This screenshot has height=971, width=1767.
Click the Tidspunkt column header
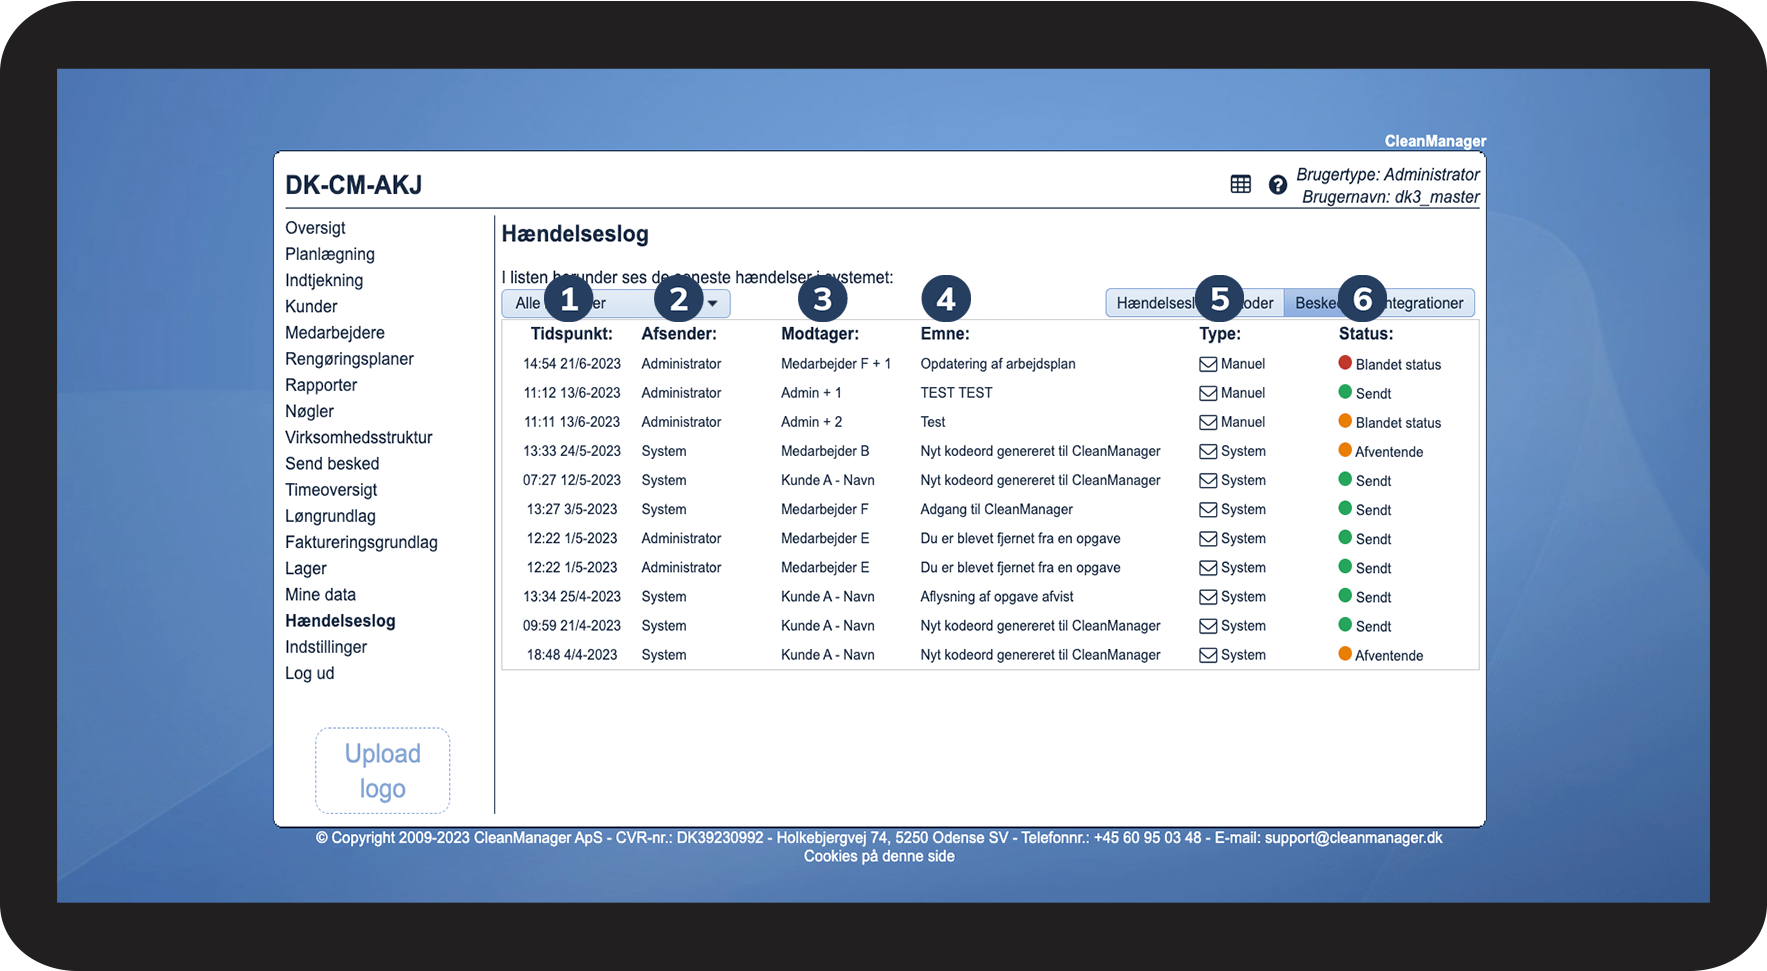pyautogui.click(x=571, y=334)
